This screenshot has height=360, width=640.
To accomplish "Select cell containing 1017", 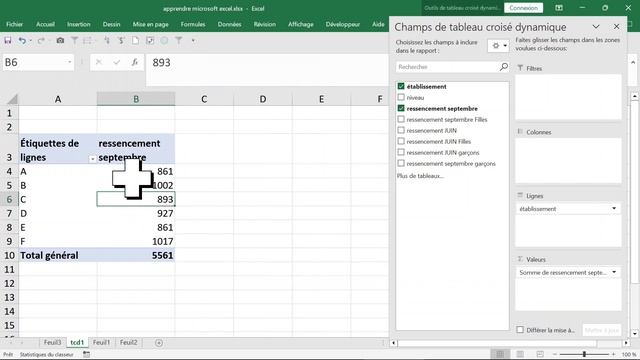I will [x=136, y=241].
